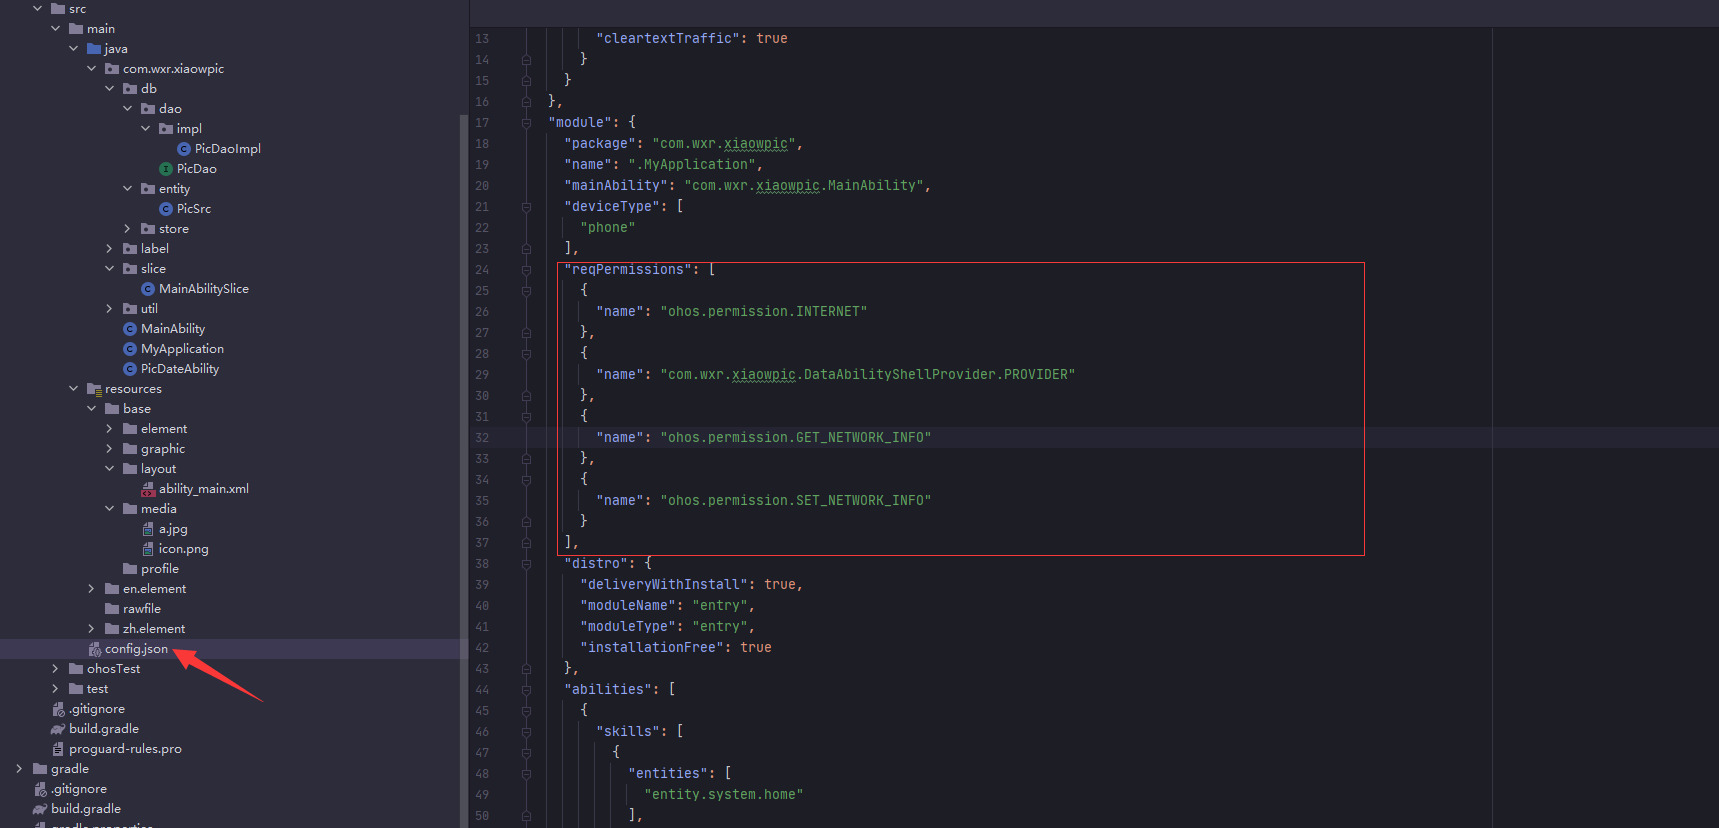The height and width of the screenshot is (828, 1719).
Task: Click the "deliveryWithInstall" key
Action: 664,585
